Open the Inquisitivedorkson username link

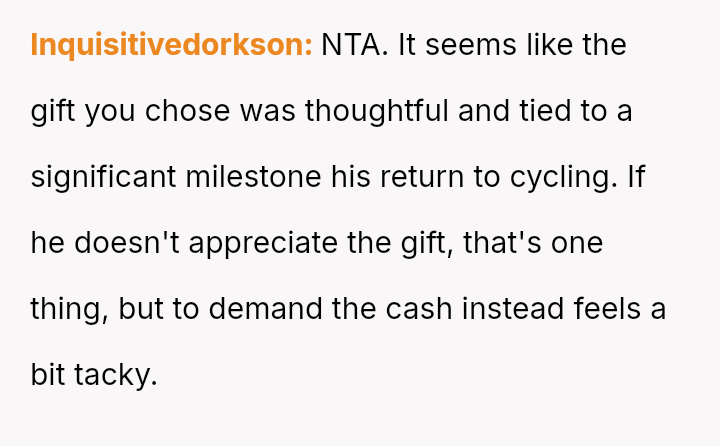click(x=171, y=46)
